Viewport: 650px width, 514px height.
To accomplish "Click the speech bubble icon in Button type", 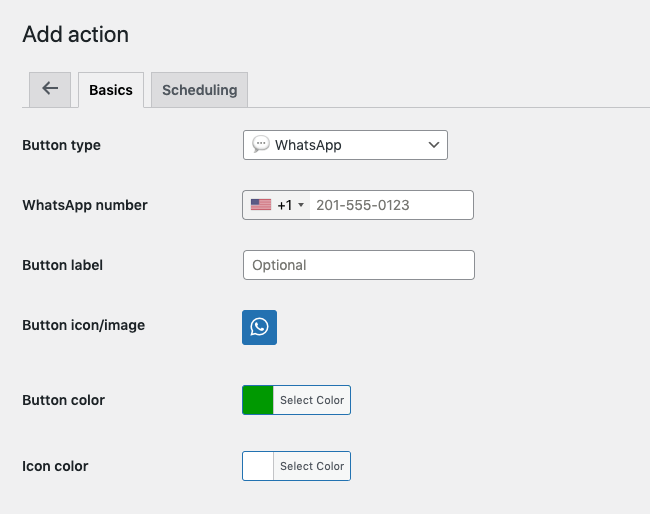I will click(260, 145).
